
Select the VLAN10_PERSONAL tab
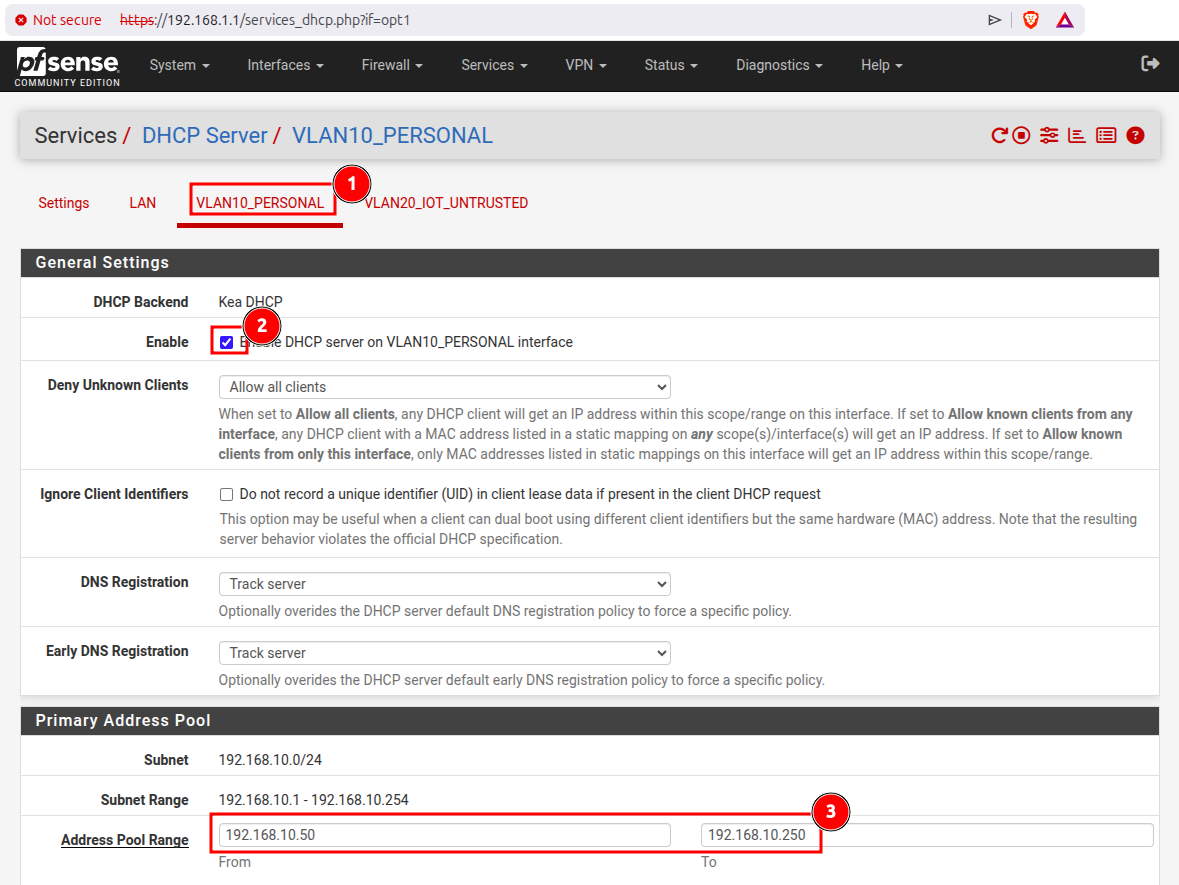click(260, 203)
